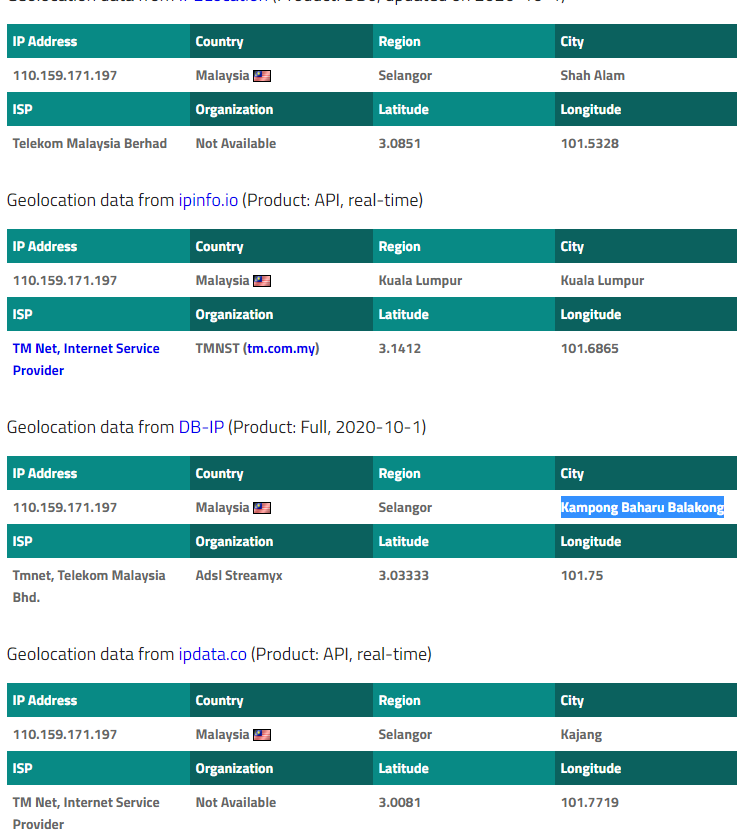Click IP address in DB-IP table

(x=65, y=507)
